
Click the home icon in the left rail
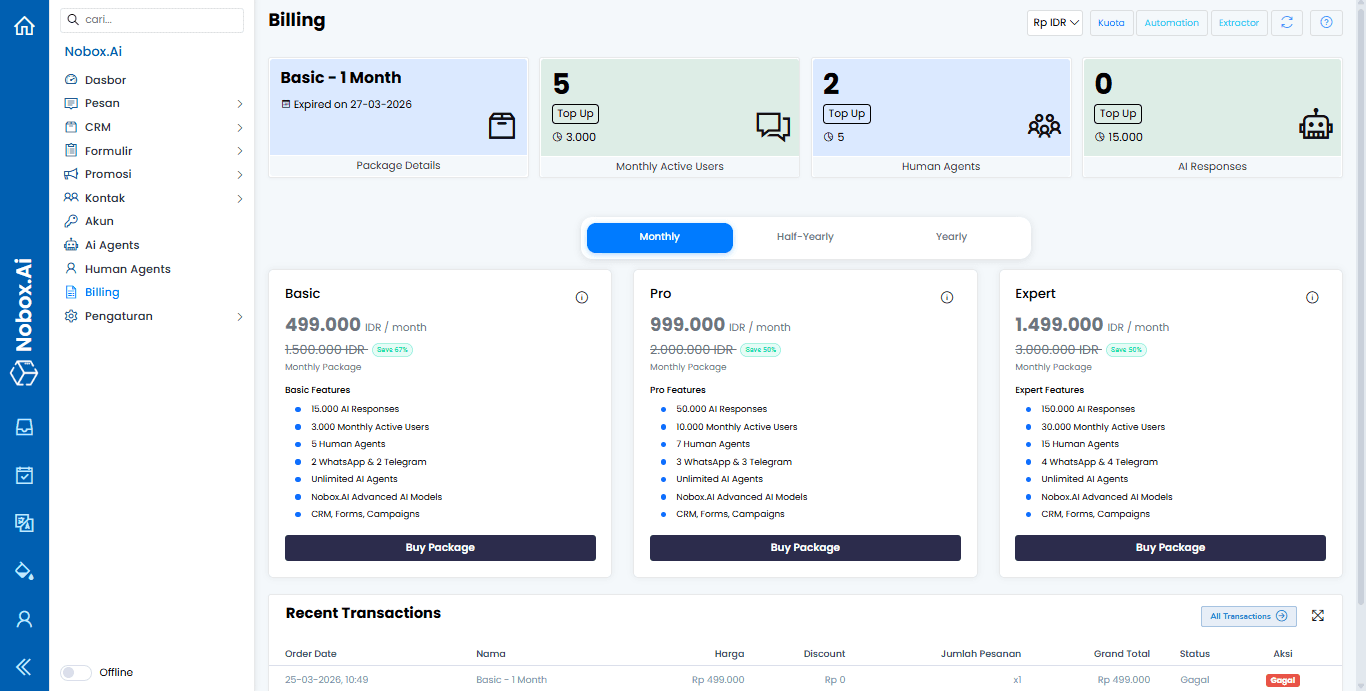24,26
